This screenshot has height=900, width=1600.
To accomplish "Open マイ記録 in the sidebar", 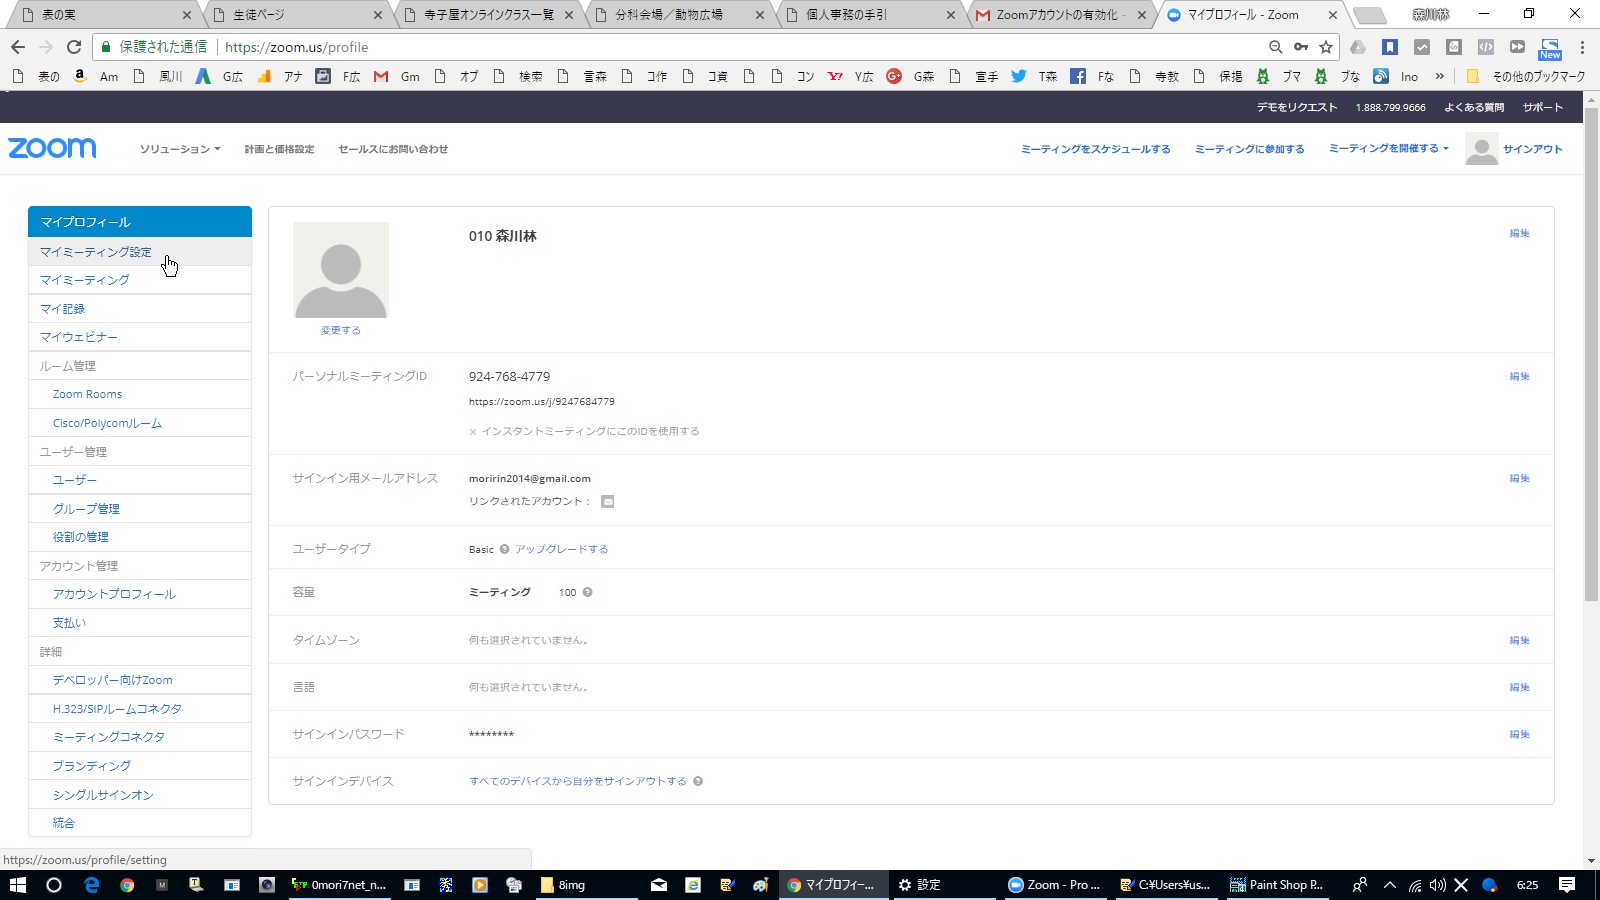I will click(140, 309).
